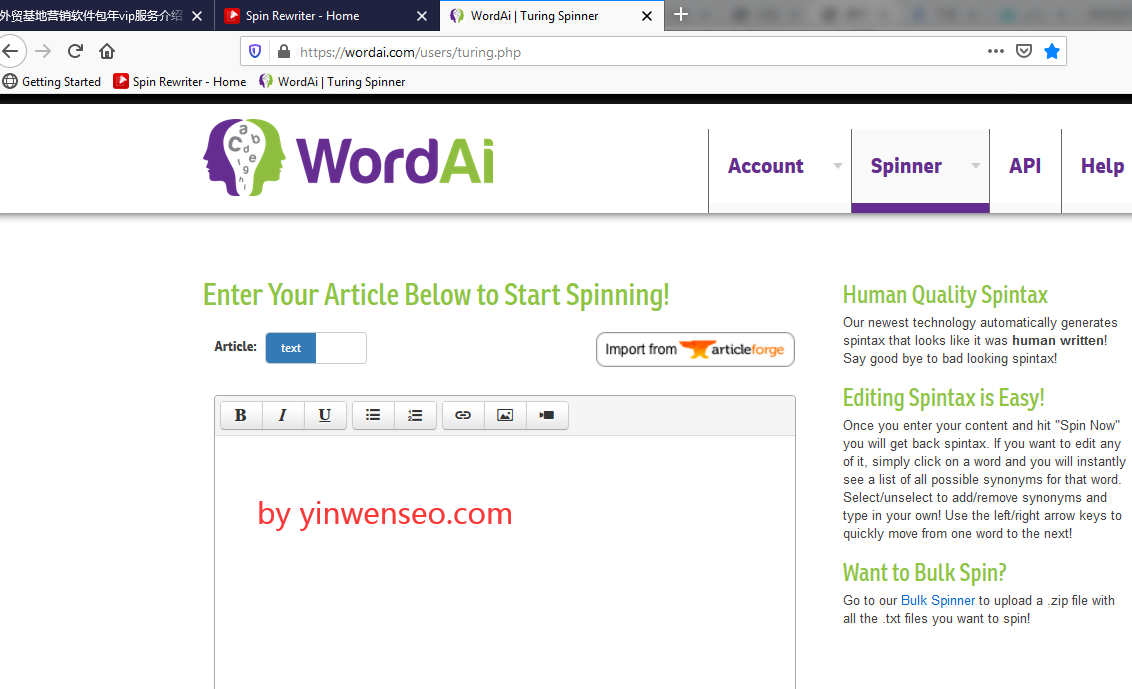Close the first Chinese-titled tab
The width and height of the screenshot is (1132, 689).
click(x=196, y=16)
